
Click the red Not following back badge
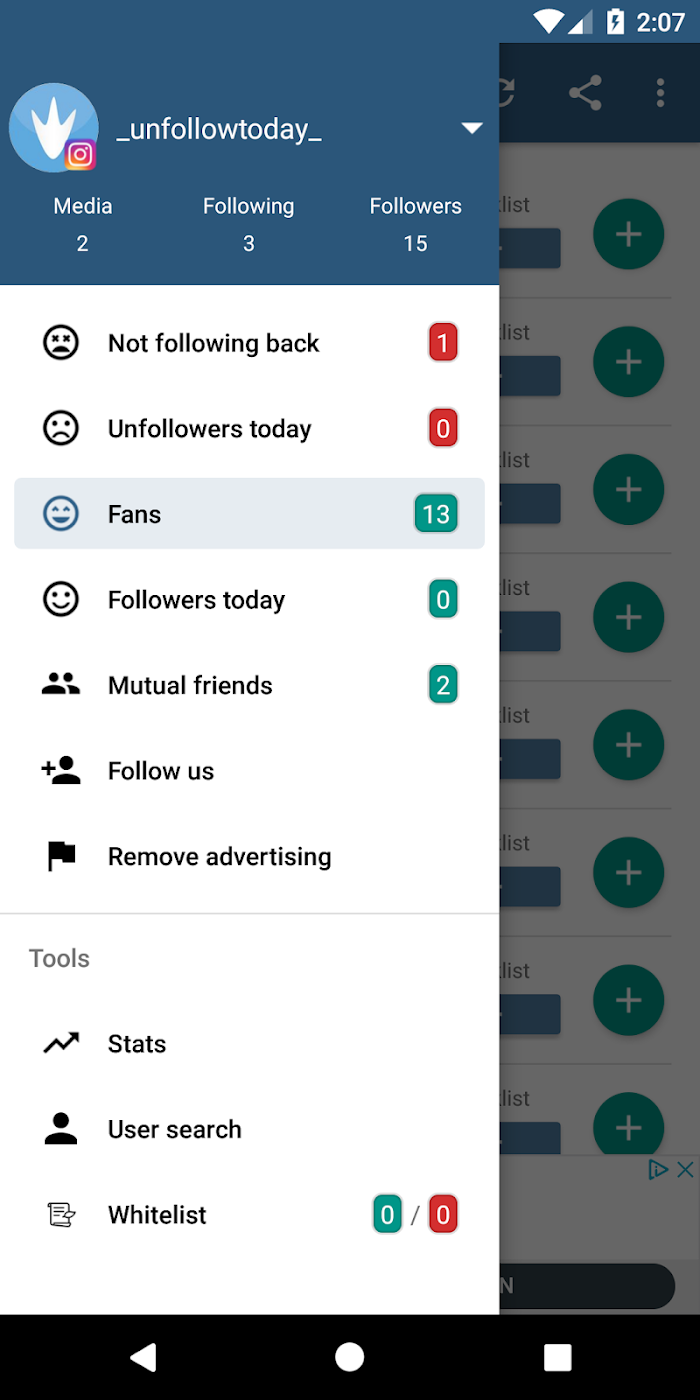coord(443,343)
